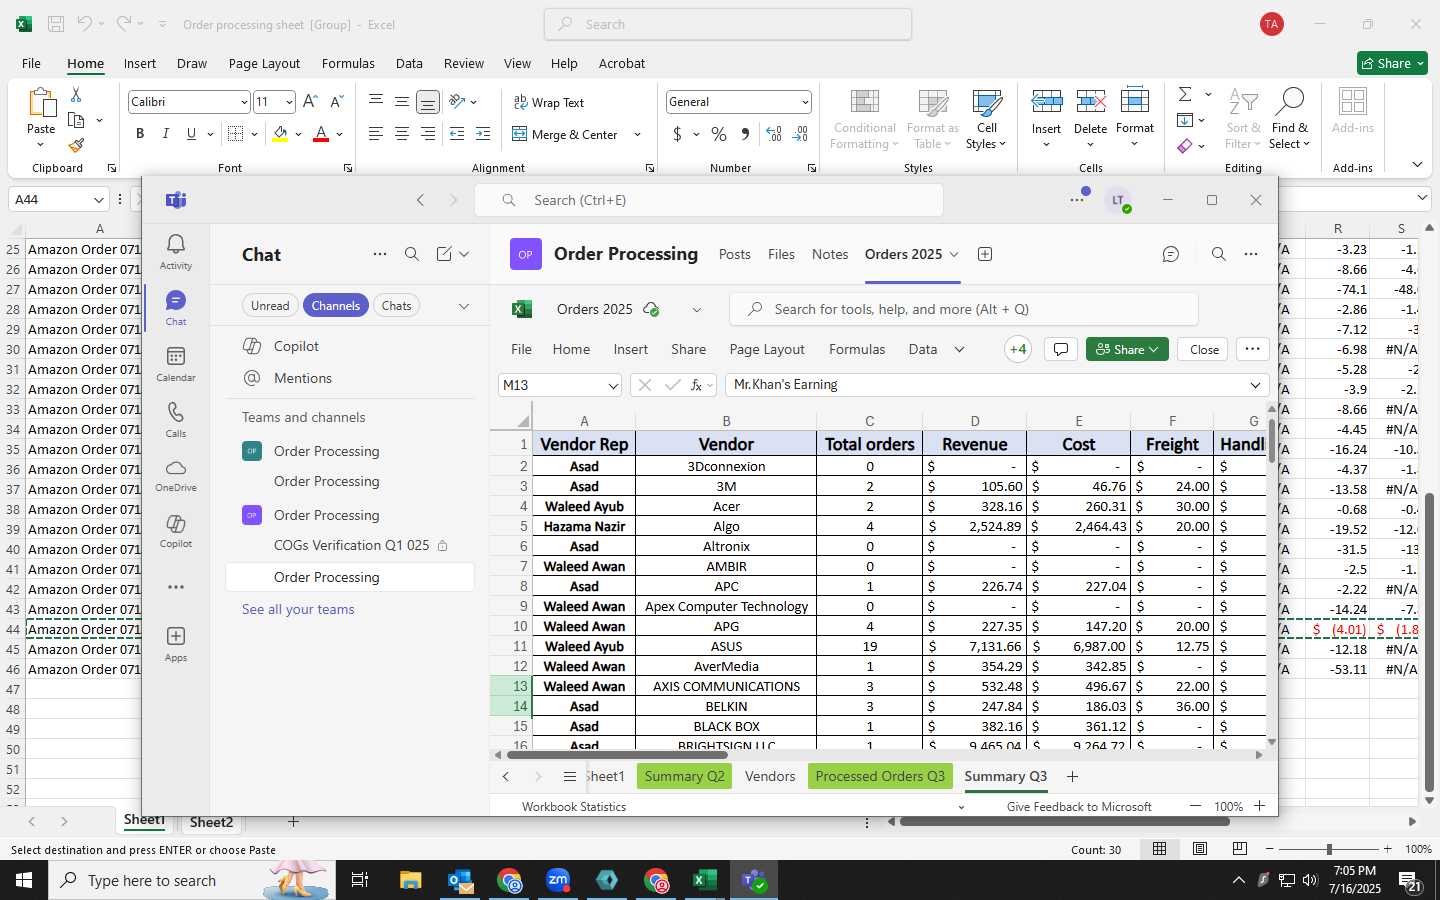Screen dimensions: 1440x900
Task: Select Chats filter in Teams Chat
Action: coord(397,306)
